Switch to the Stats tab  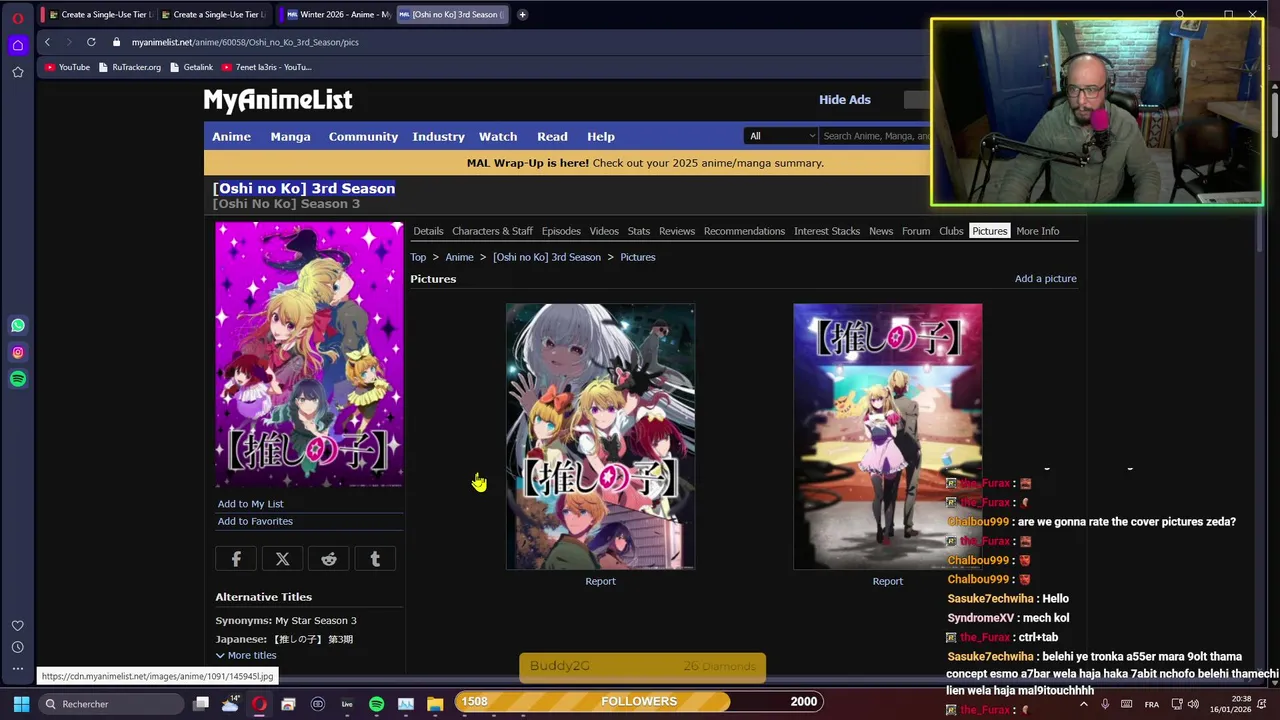(x=639, y=231)
